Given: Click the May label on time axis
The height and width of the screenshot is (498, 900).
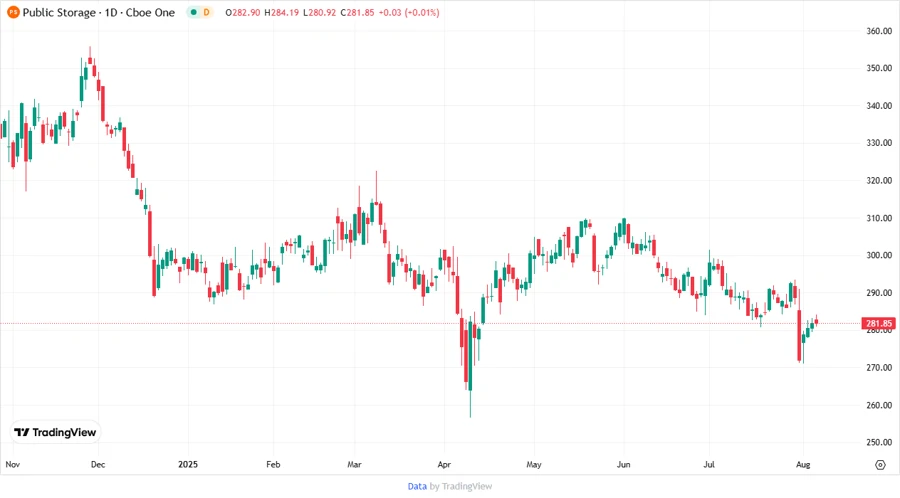Looking at the screenshot, I should point(534,464).
